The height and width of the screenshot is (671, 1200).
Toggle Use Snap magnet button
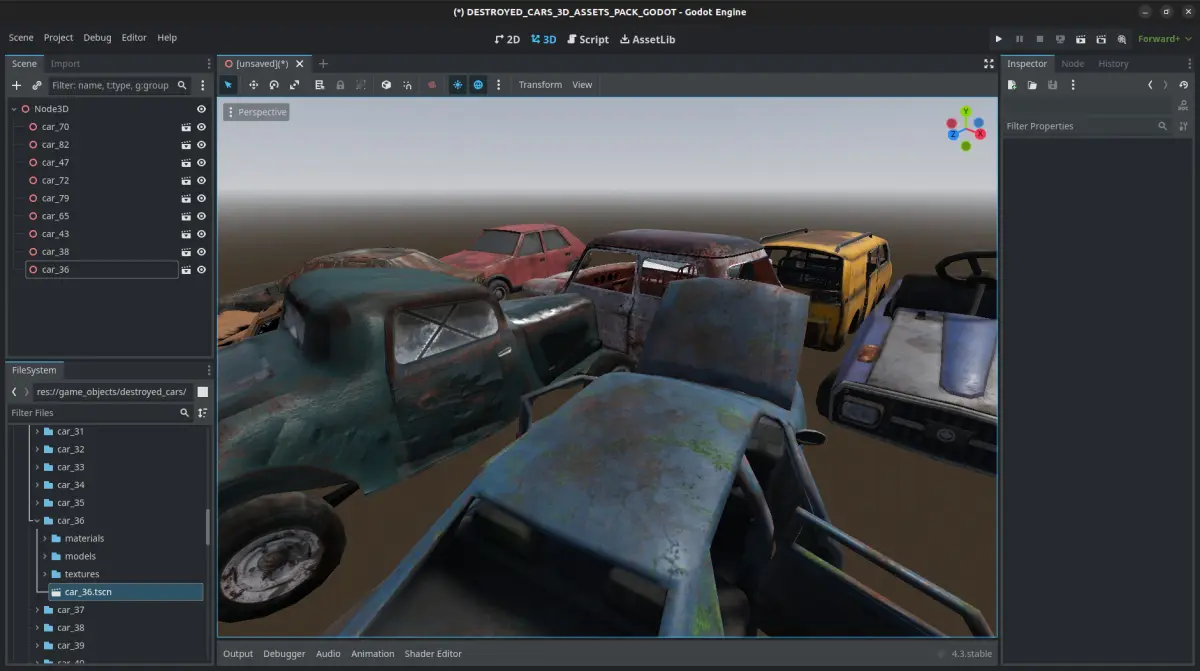point(407,85)
